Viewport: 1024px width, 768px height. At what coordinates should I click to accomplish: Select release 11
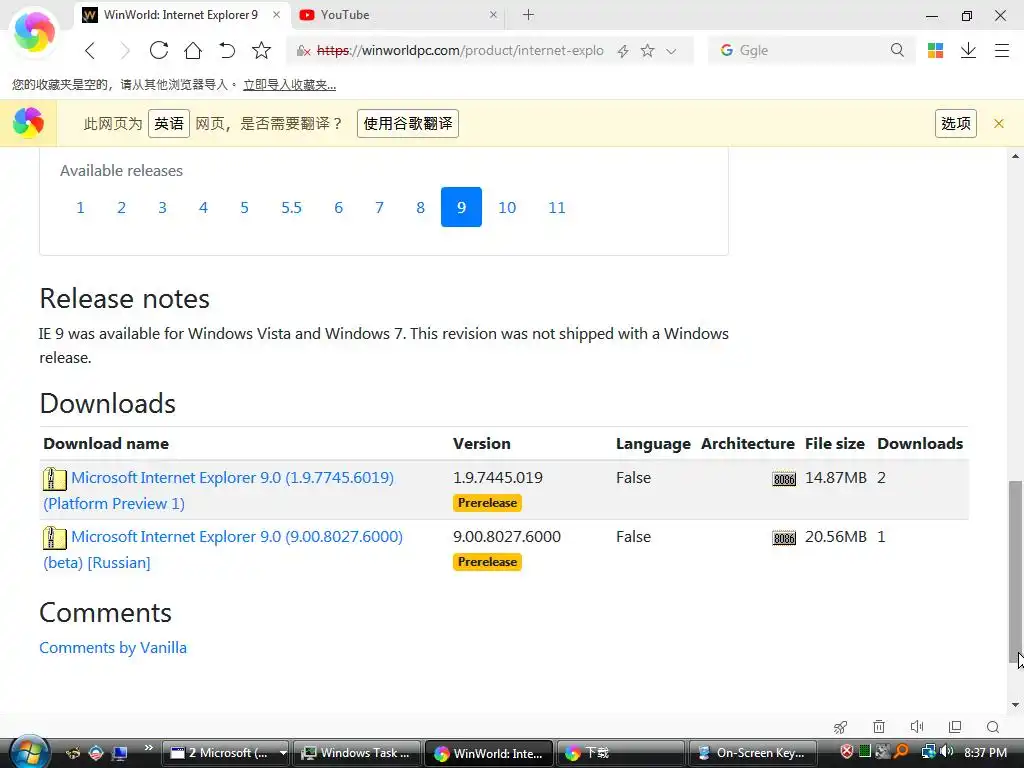click(556, 208)
